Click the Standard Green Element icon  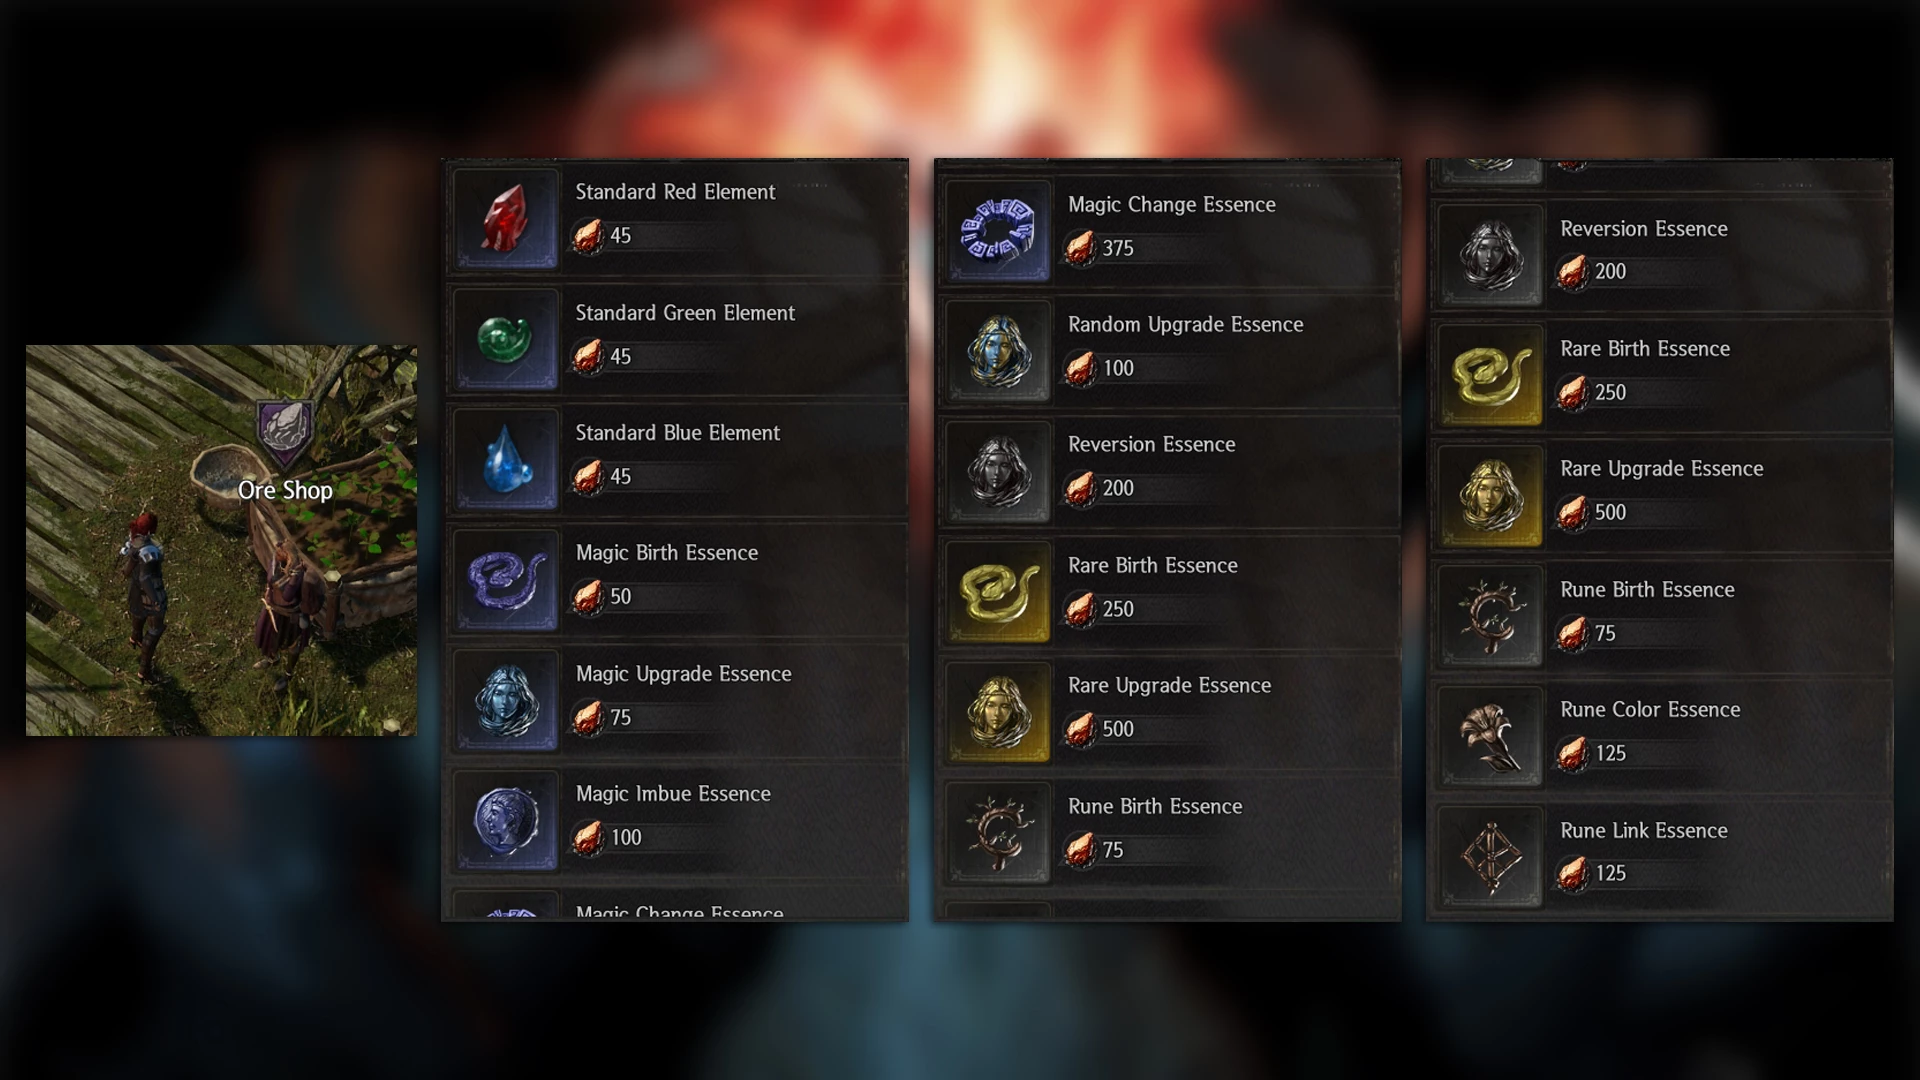tap(506, 339)
